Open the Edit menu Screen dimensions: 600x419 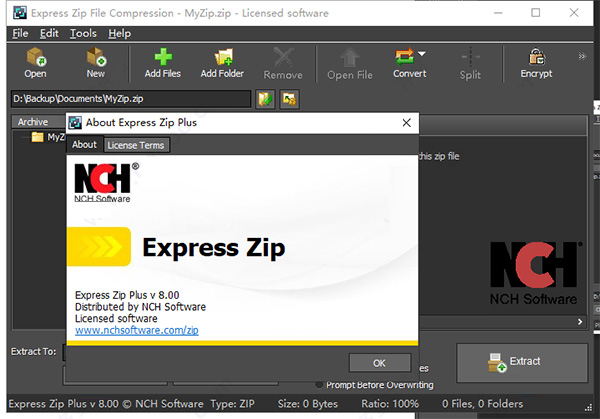[49, 34]
